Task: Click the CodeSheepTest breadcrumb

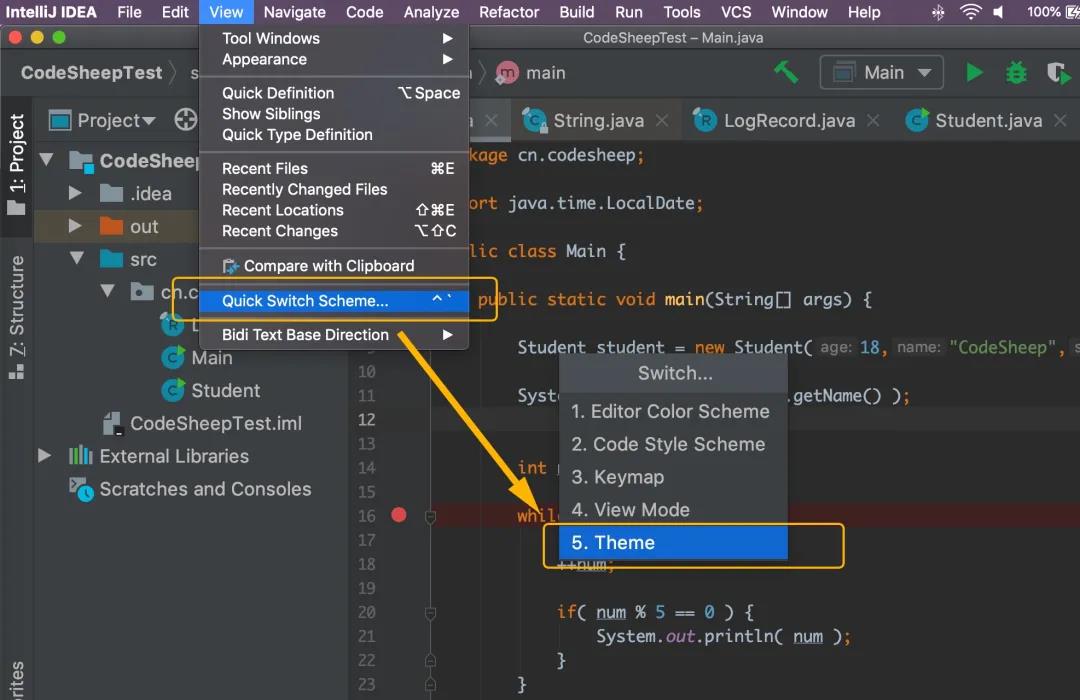Action: click(92, 72)
